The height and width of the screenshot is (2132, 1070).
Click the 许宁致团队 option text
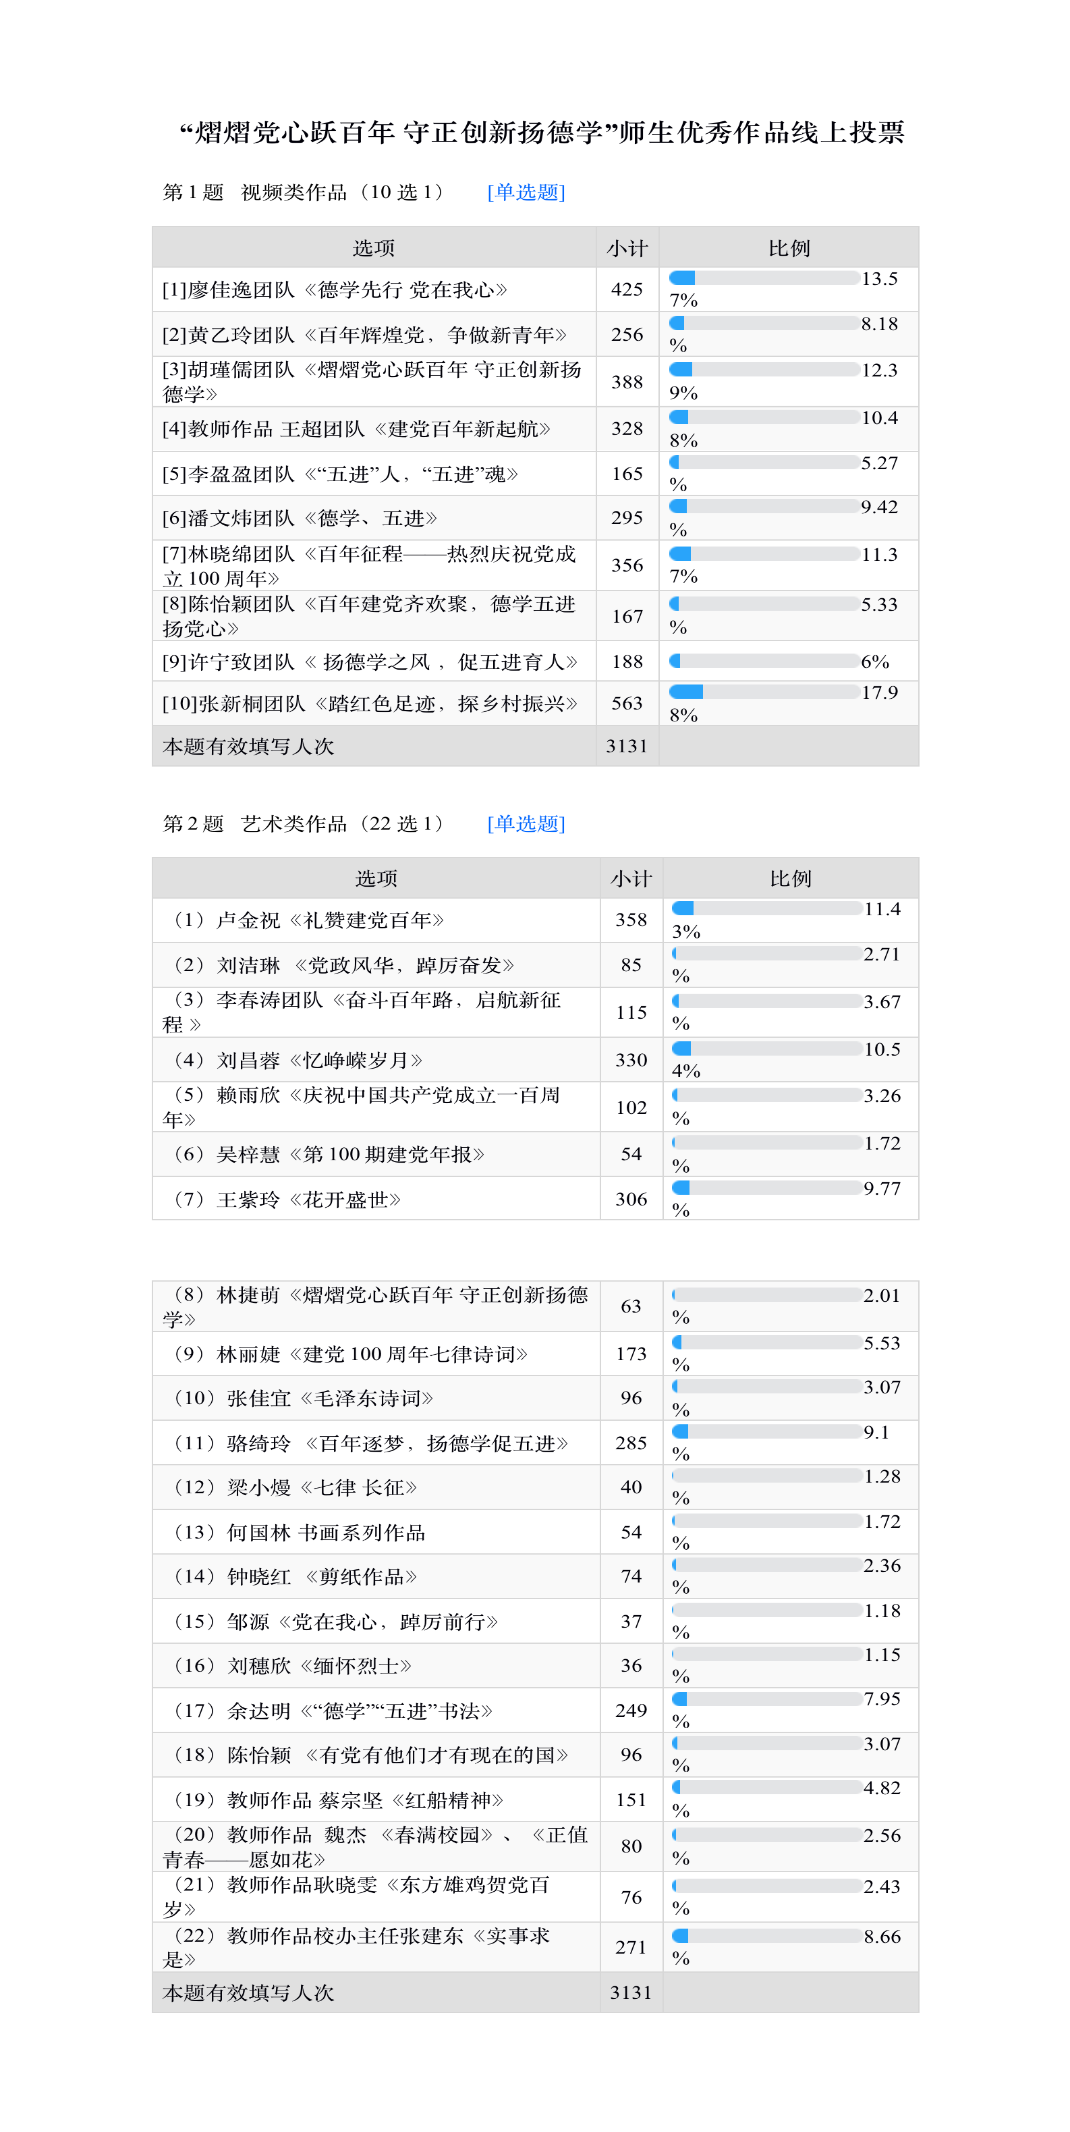[x=370, y=662]
